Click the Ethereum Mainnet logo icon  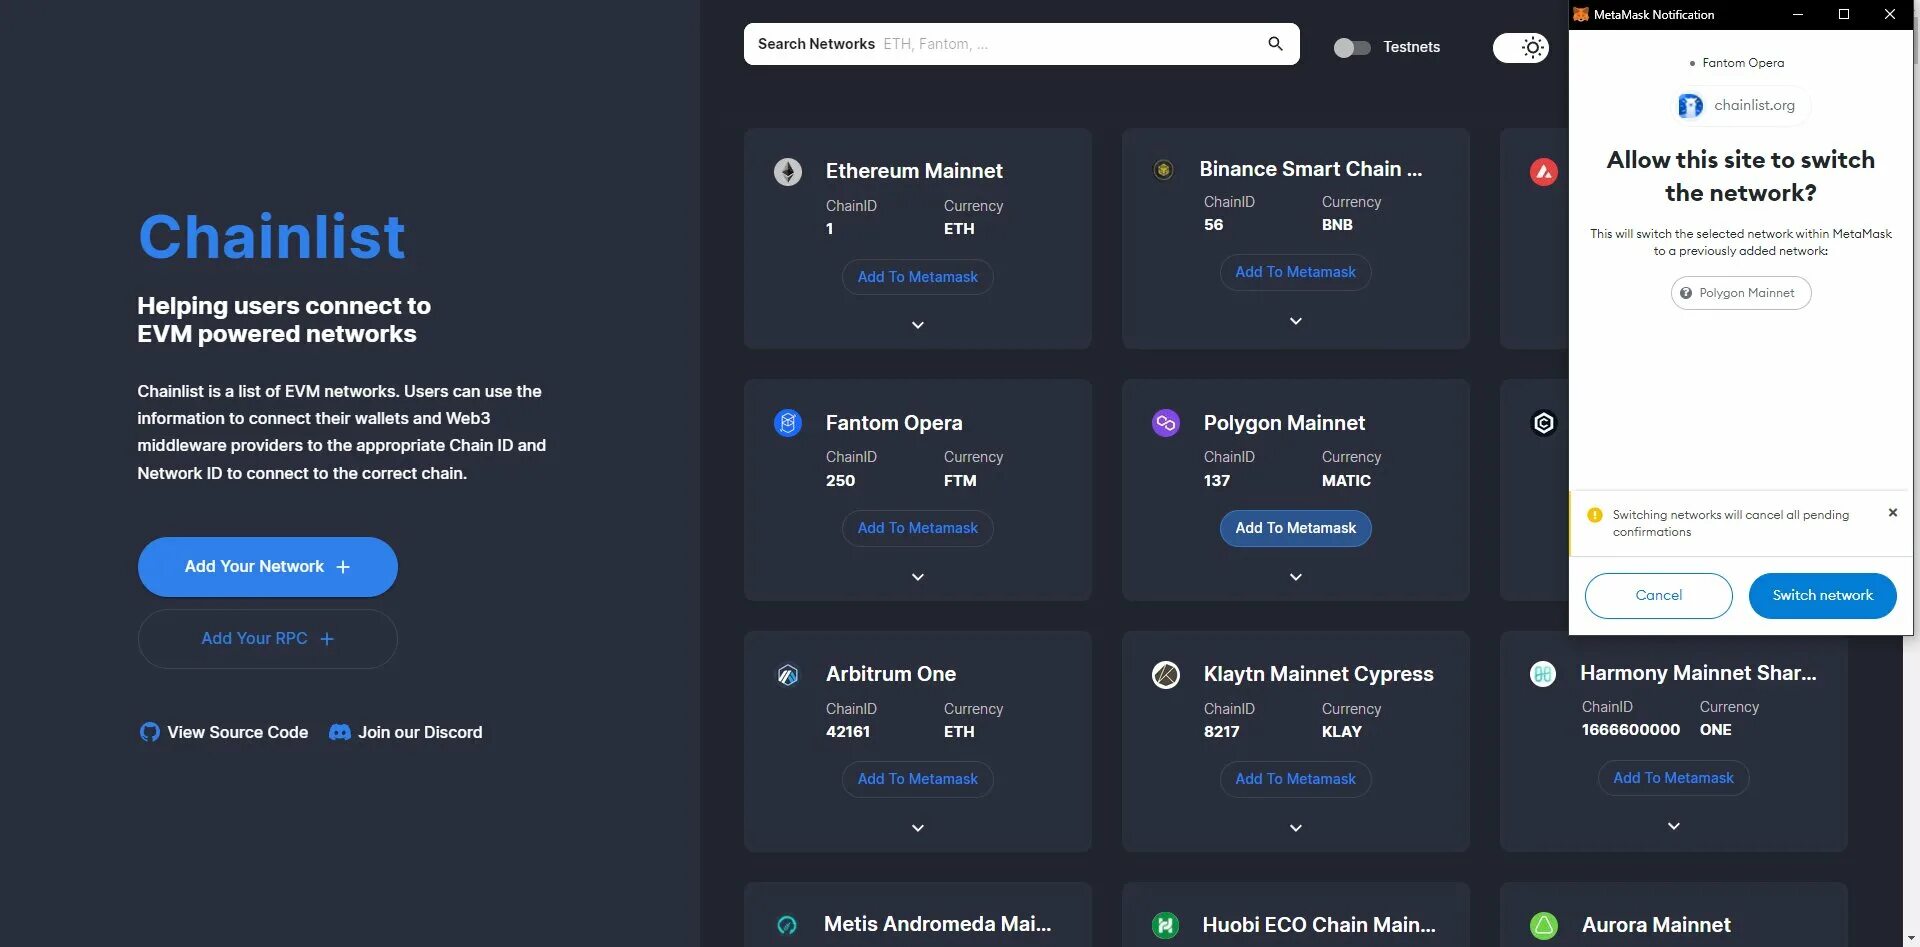[x=788, y=172]
